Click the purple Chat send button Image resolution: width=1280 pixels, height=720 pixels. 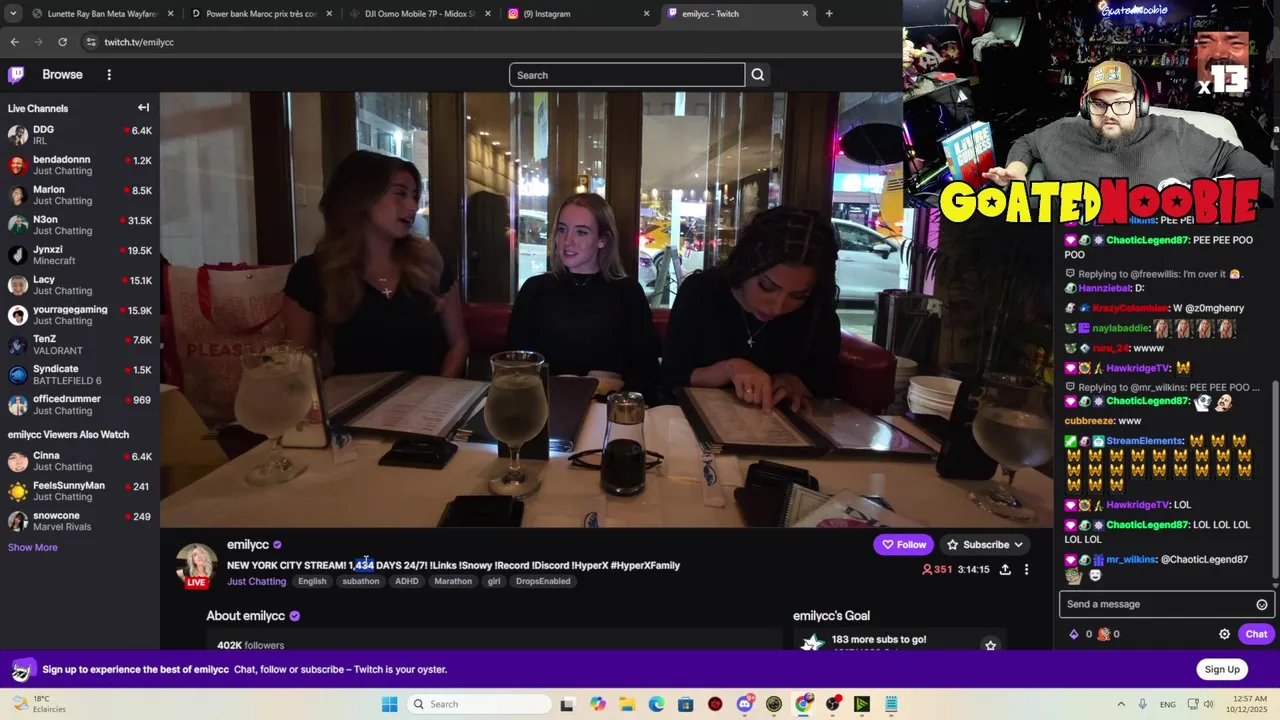pos(1256,634)
